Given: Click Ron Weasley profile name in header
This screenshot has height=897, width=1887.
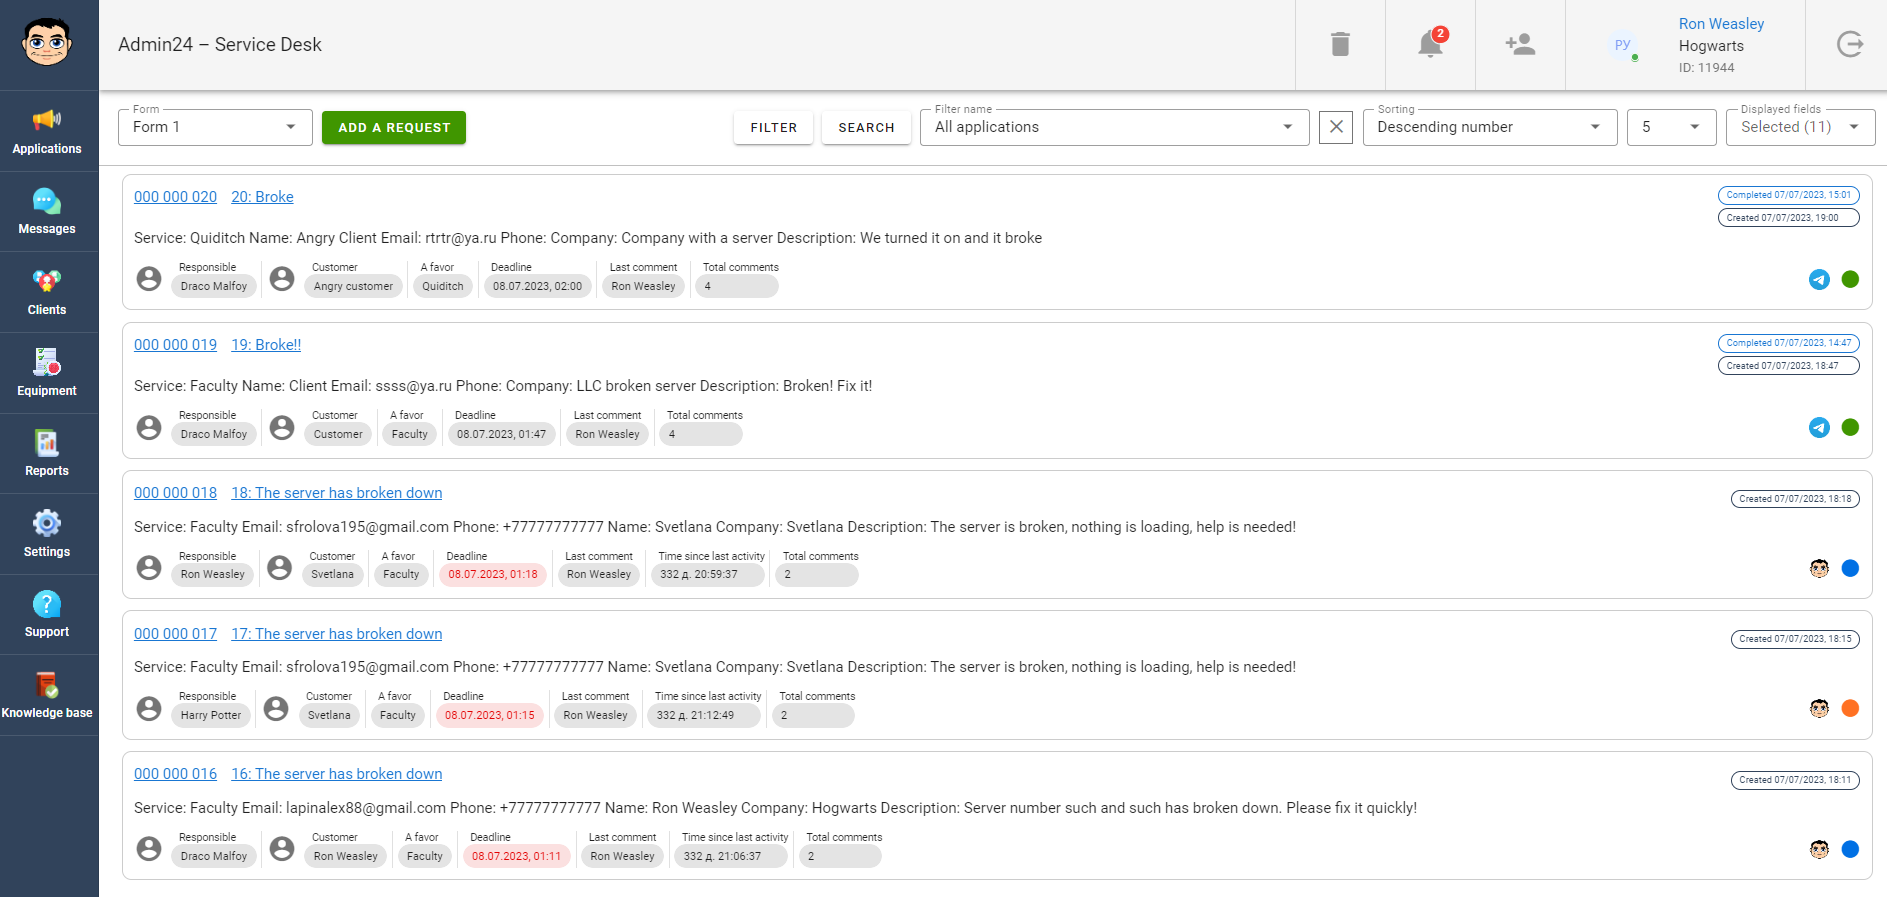Looking at the screenshot, I should 1721,24.
